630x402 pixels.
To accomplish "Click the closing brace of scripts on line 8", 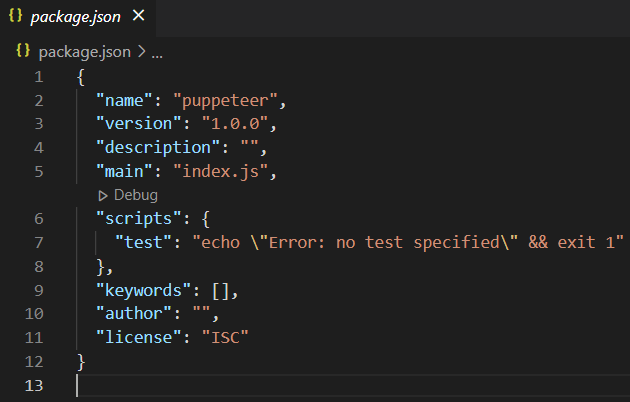I will [x=100, y=267].
